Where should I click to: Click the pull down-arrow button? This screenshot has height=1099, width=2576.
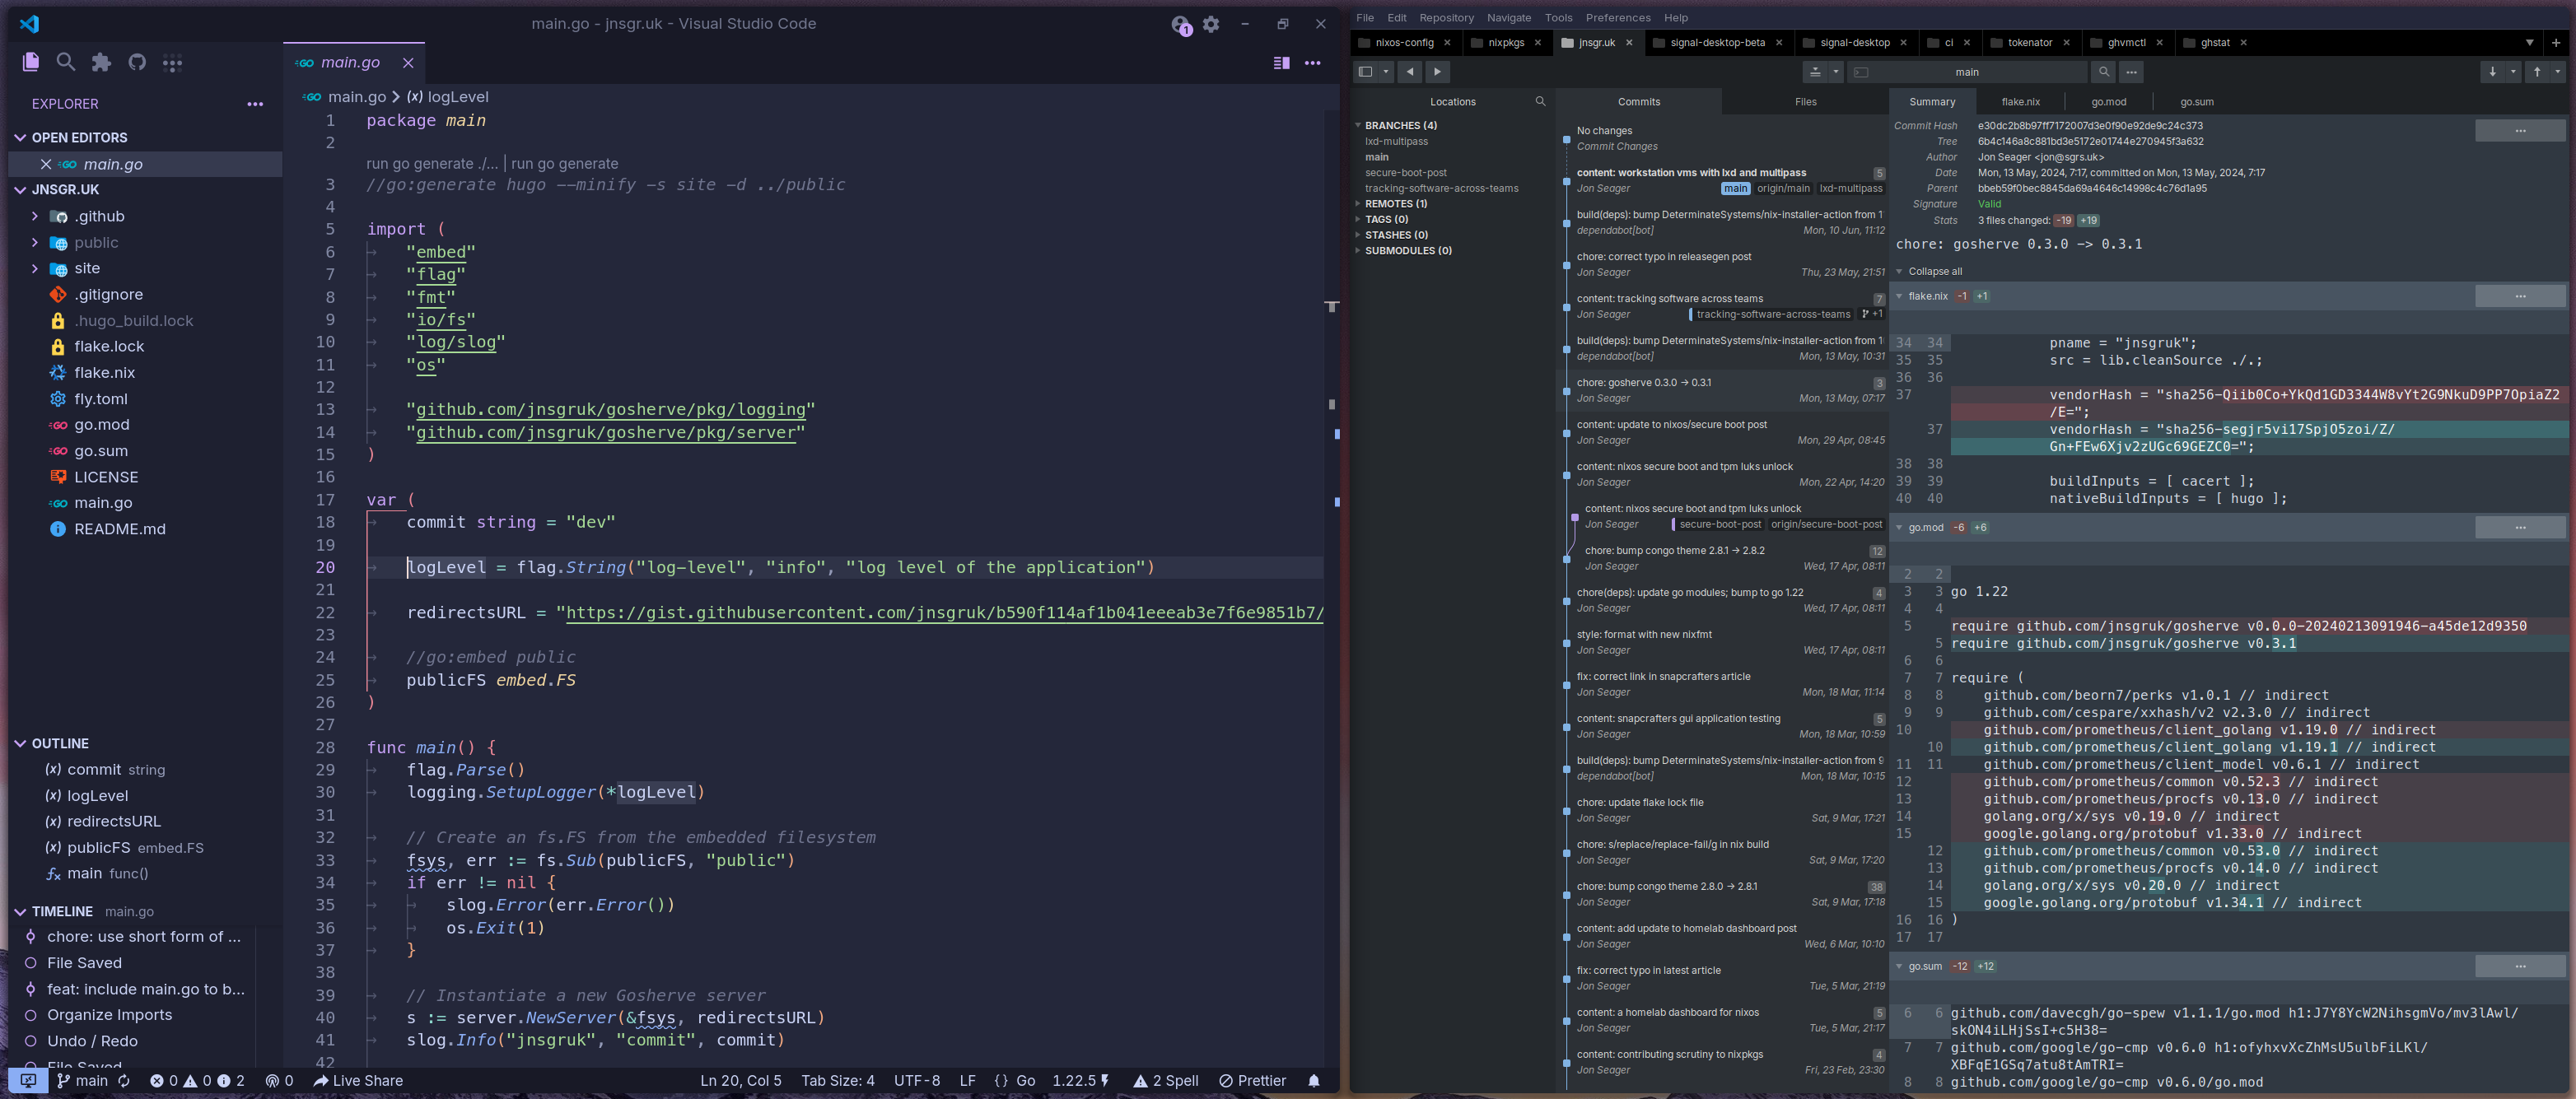[x=2492, y=71]
